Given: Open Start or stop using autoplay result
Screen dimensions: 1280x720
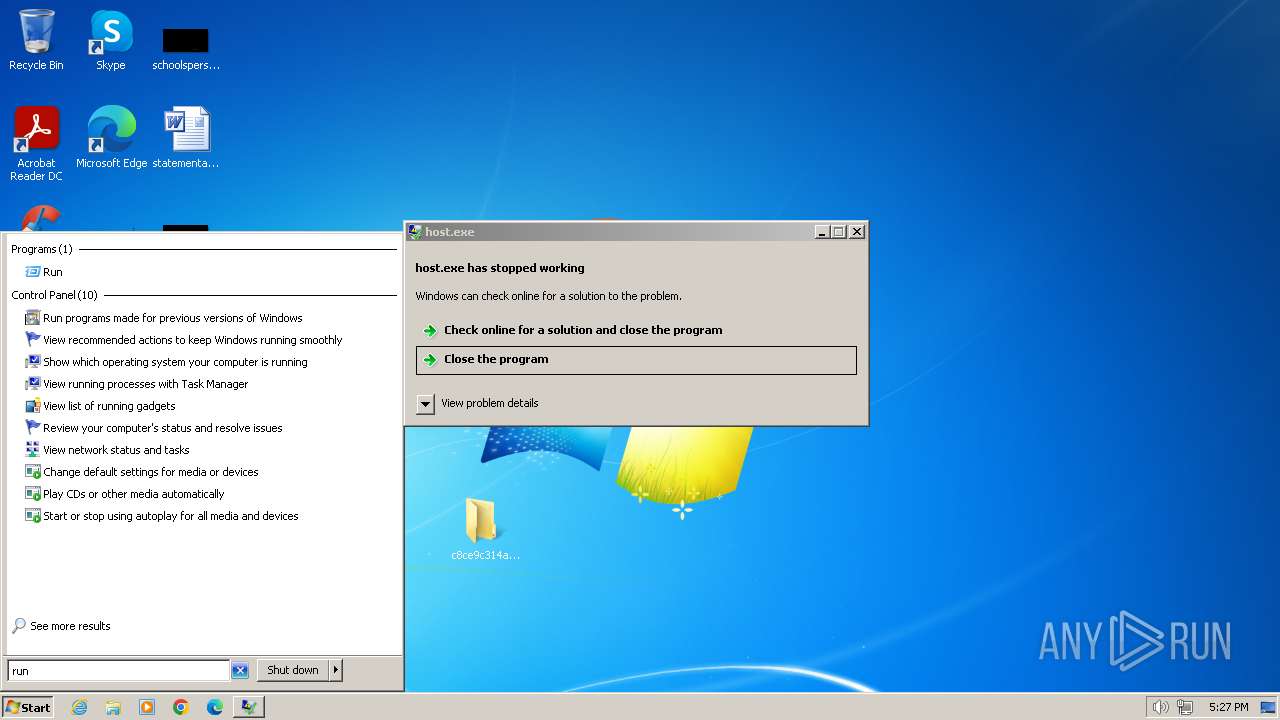Looking at the screenshot, I should tap(162, 516).
